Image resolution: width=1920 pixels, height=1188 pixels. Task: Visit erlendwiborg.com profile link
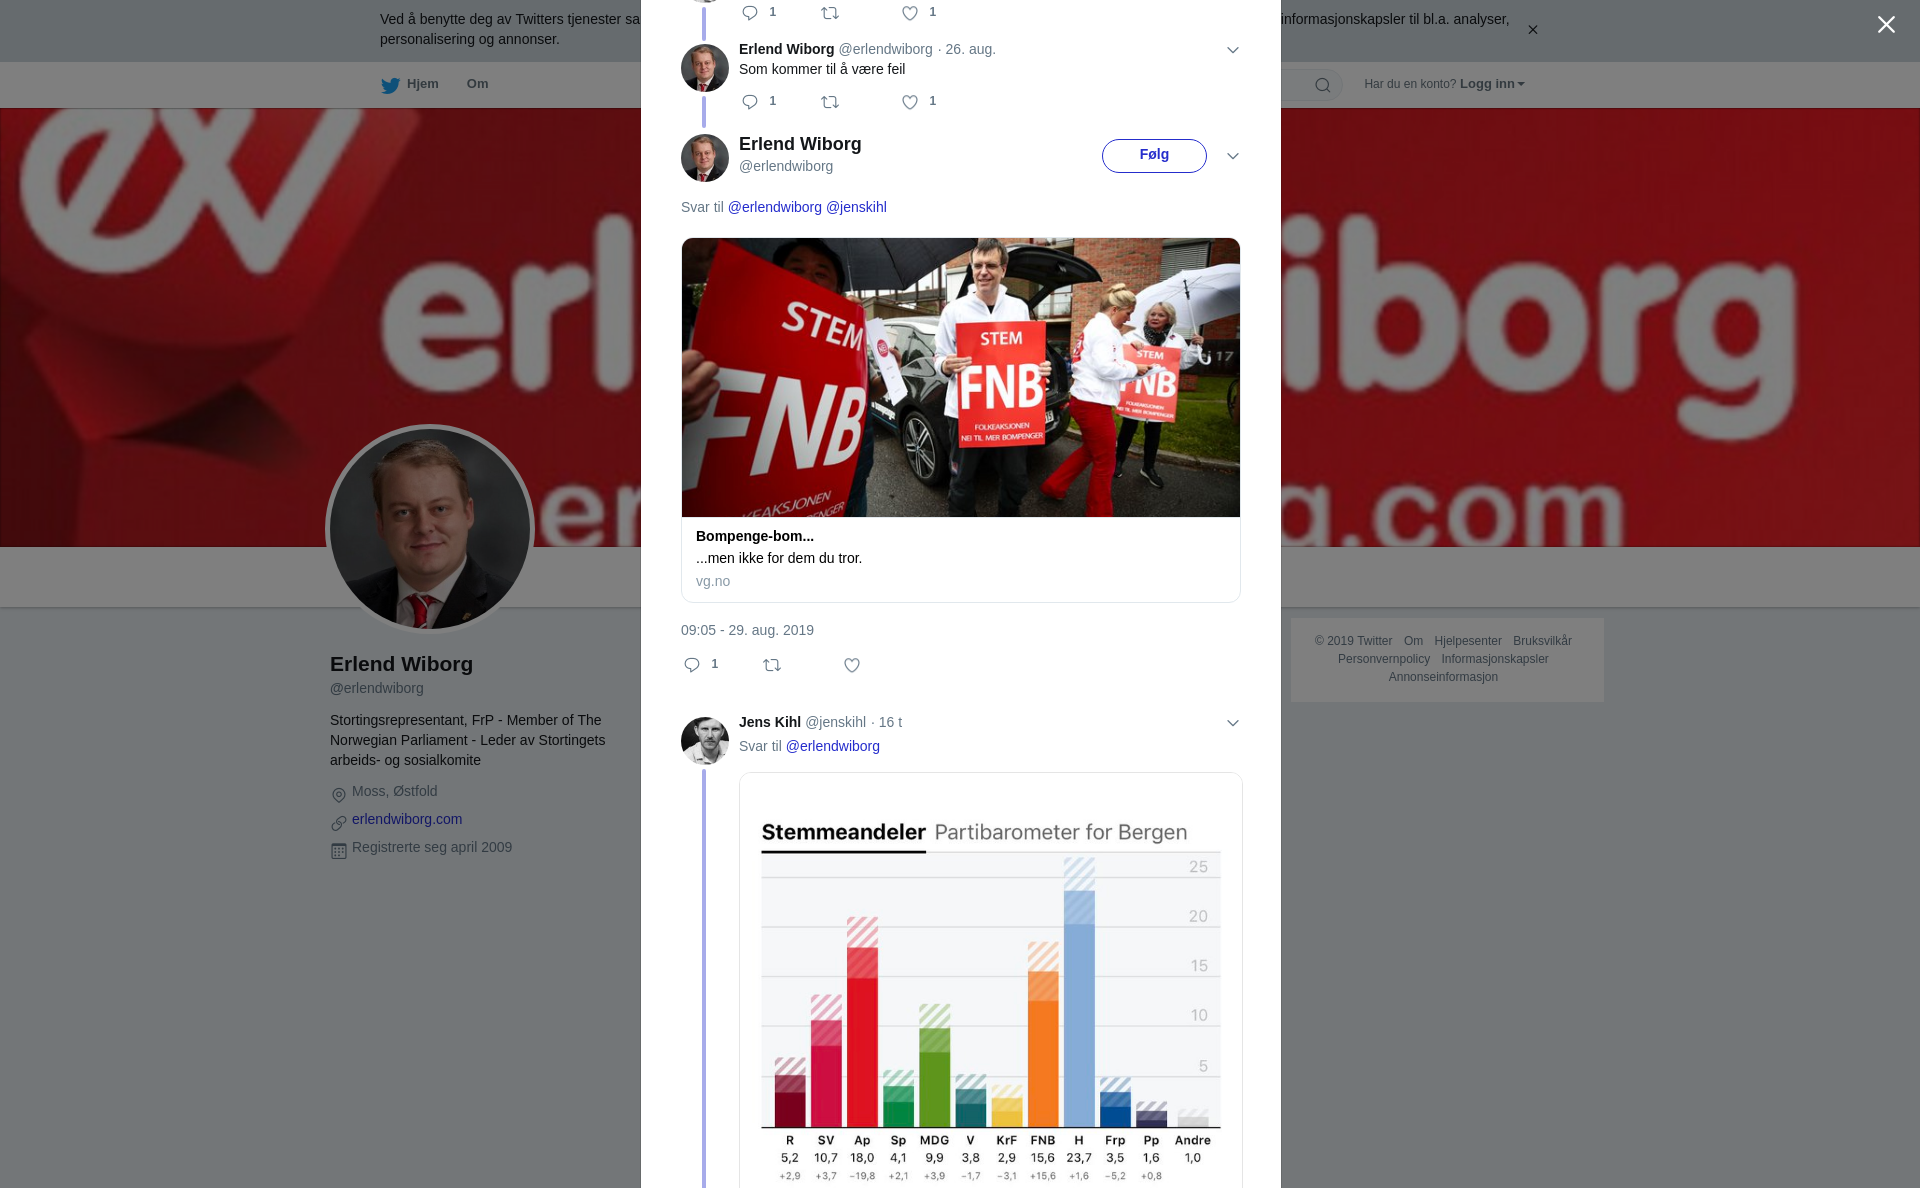(407, 819)
